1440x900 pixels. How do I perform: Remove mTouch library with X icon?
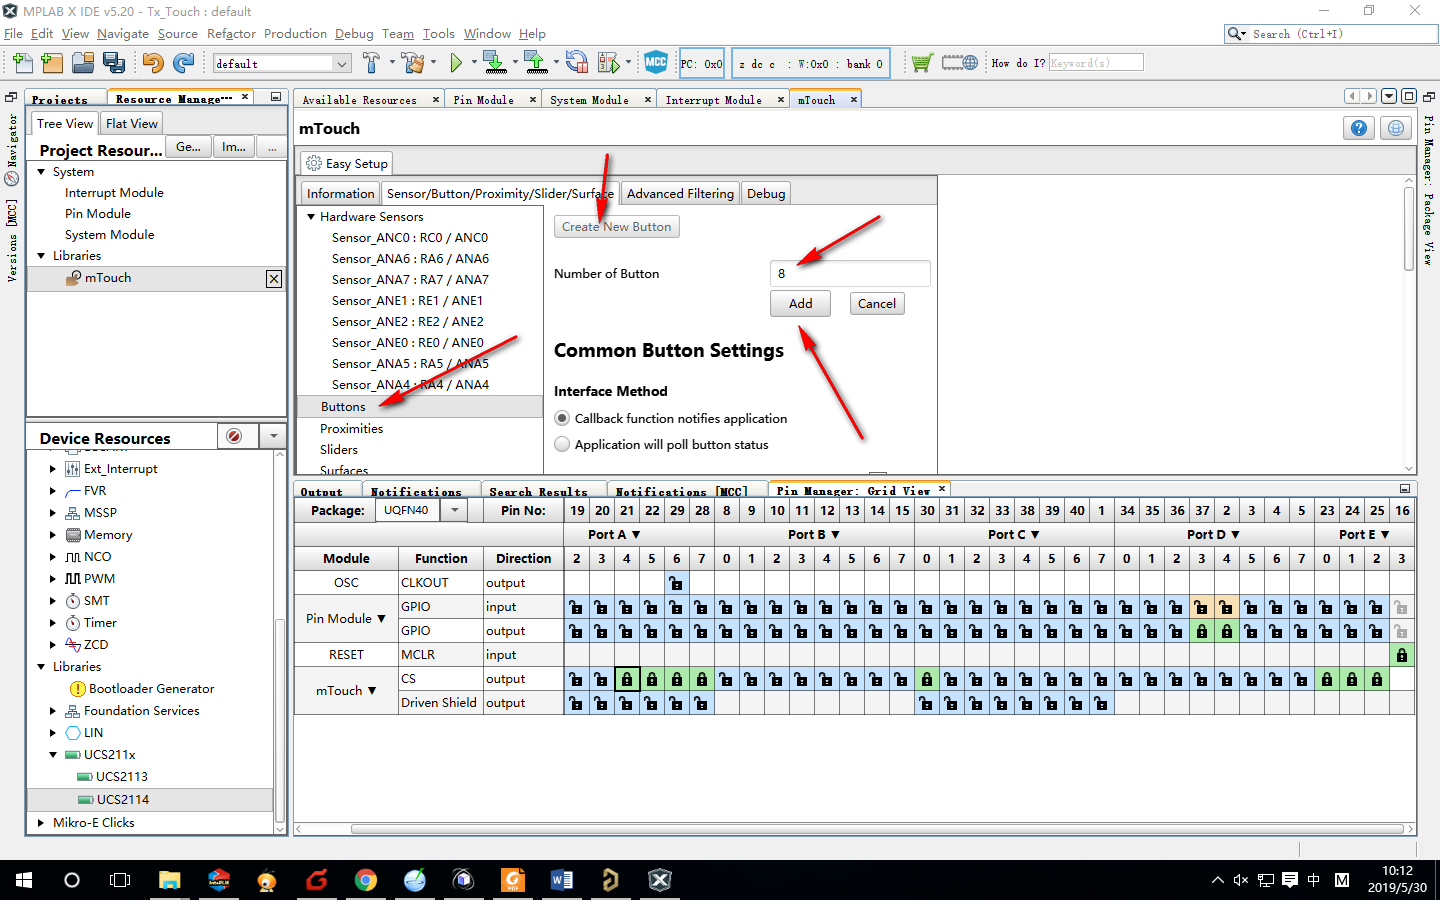(274, 279)
